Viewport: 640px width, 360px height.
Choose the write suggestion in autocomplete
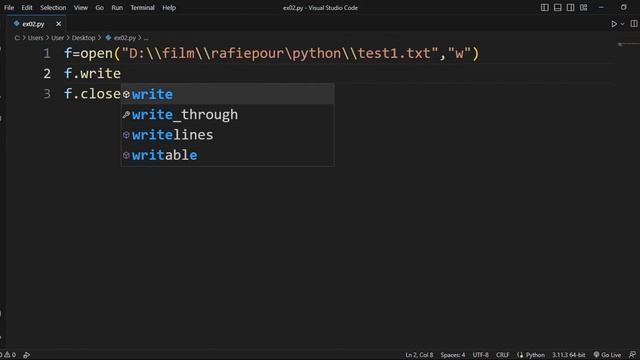pos(228,94)
